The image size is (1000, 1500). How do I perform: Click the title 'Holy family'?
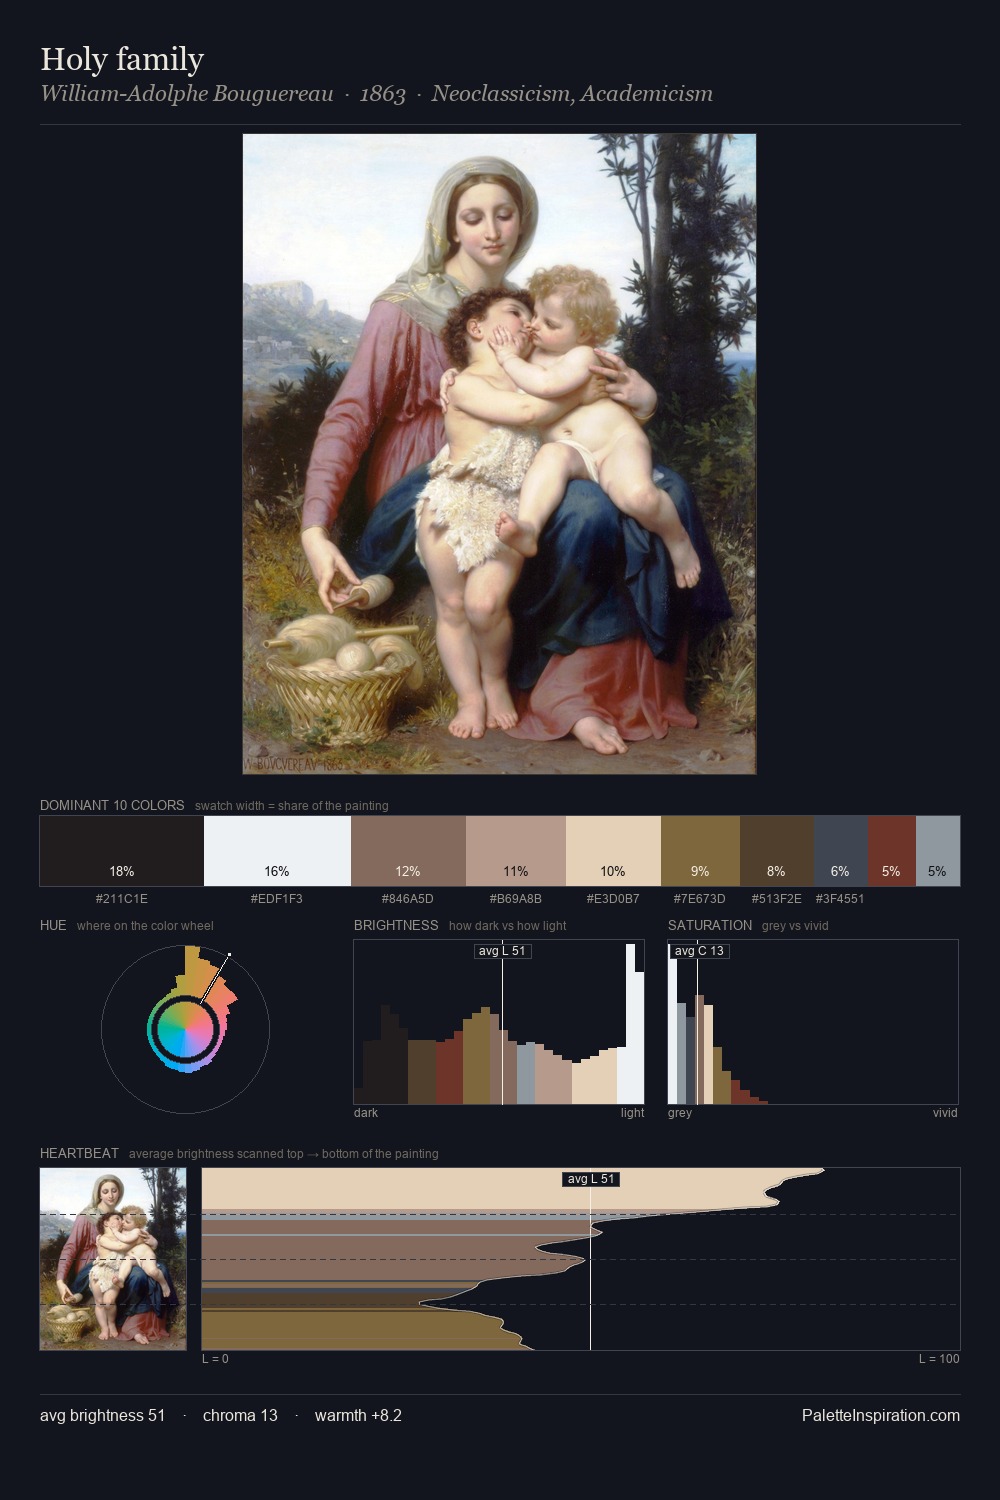[x=122, y=59]
